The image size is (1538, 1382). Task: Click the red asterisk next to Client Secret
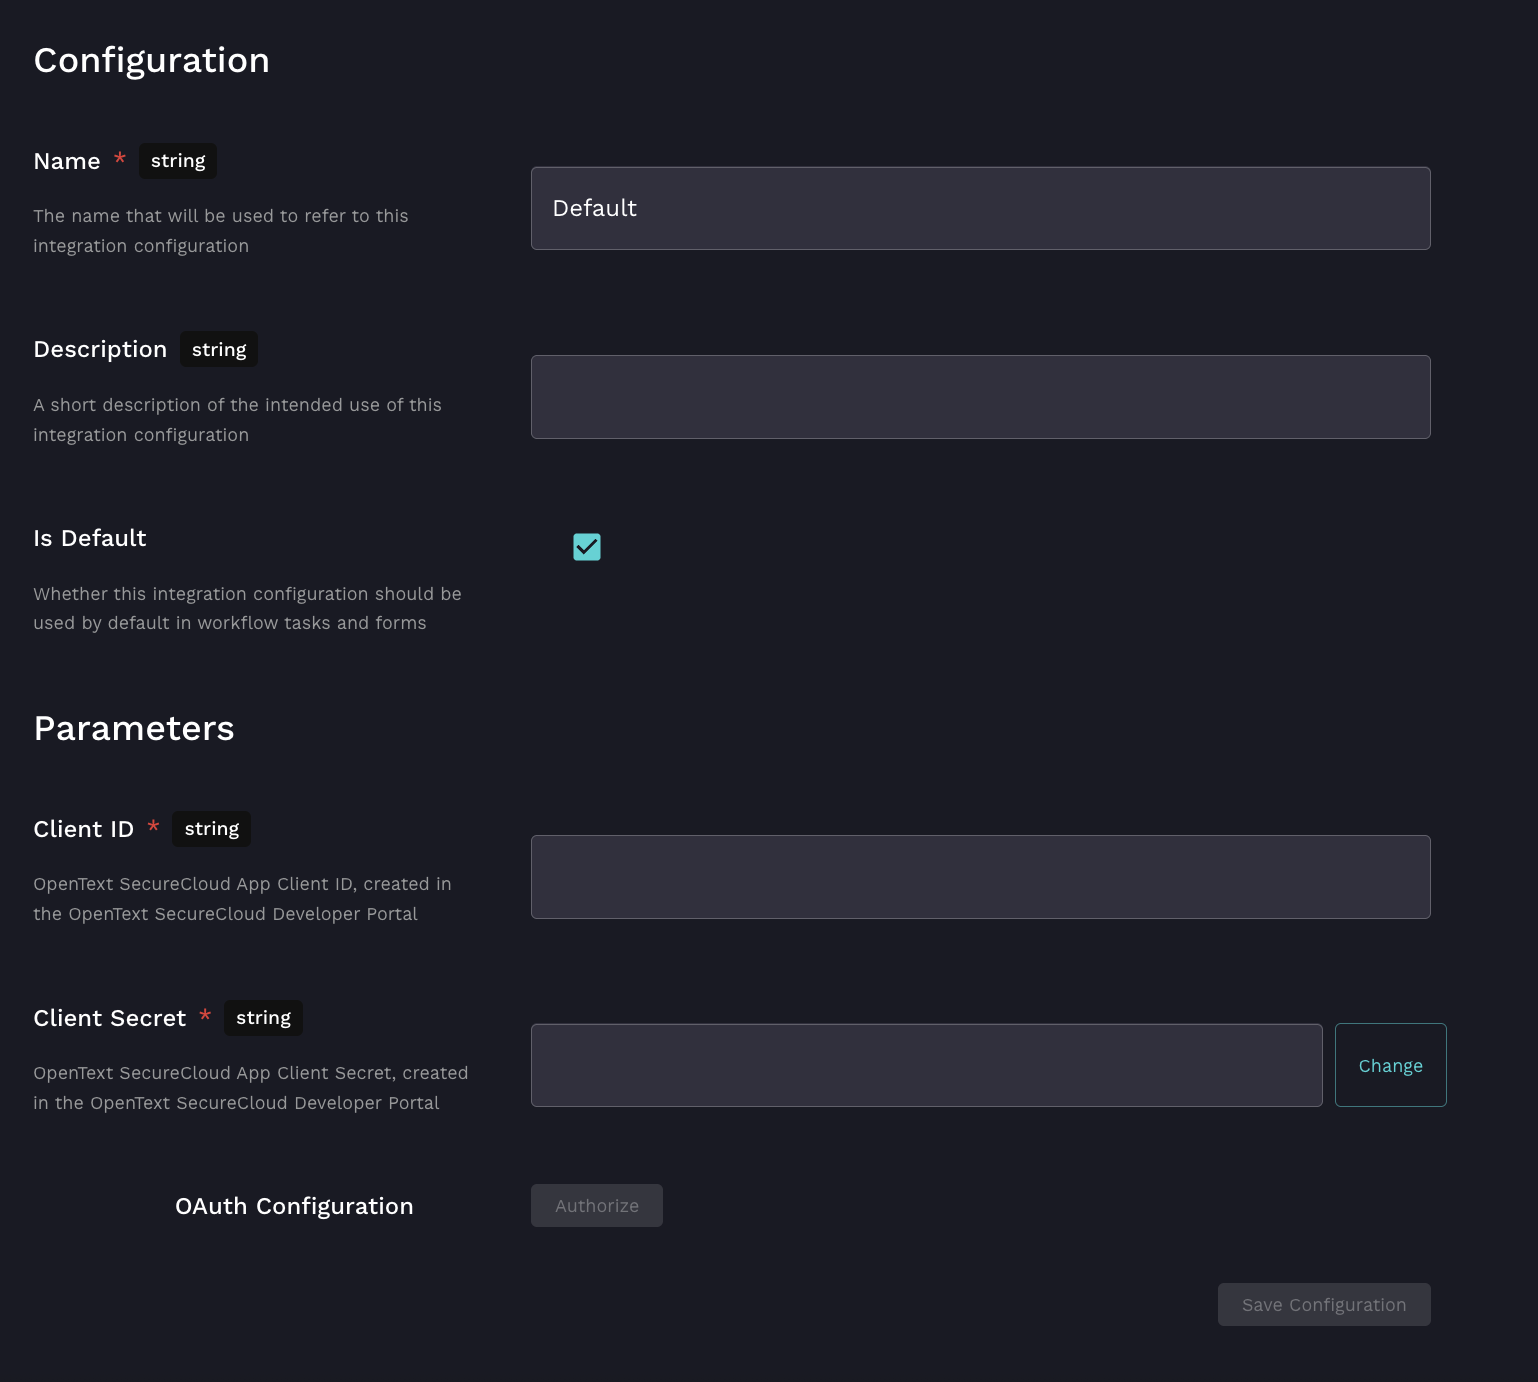pos(205,1016)
